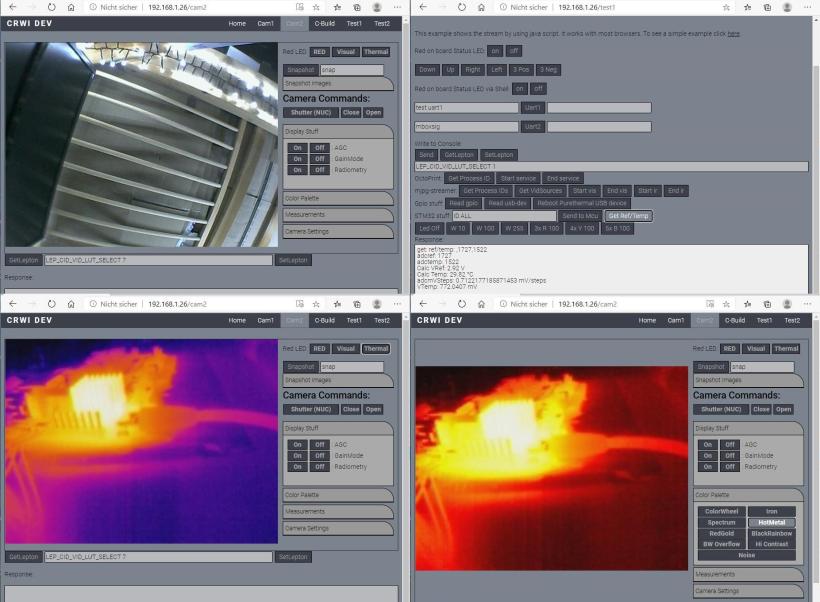Screen dimensions: 820x602
Task: Turn AGC on in the top-left camera window
Action: 297,147
